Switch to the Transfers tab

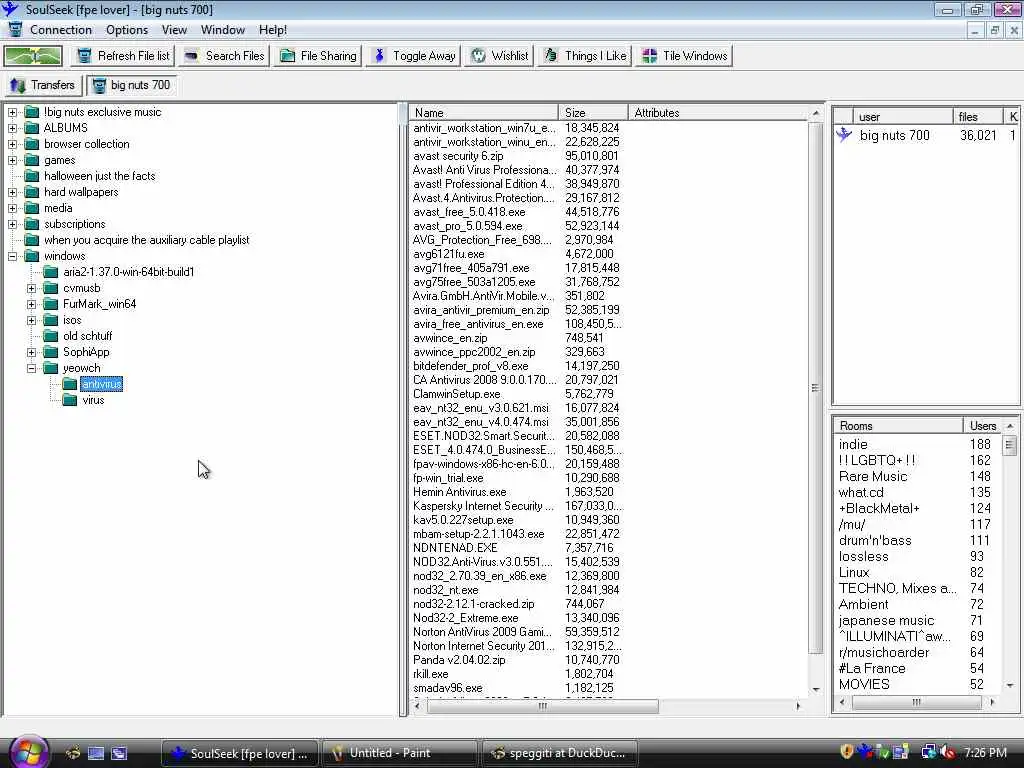[x=43, y=85]
